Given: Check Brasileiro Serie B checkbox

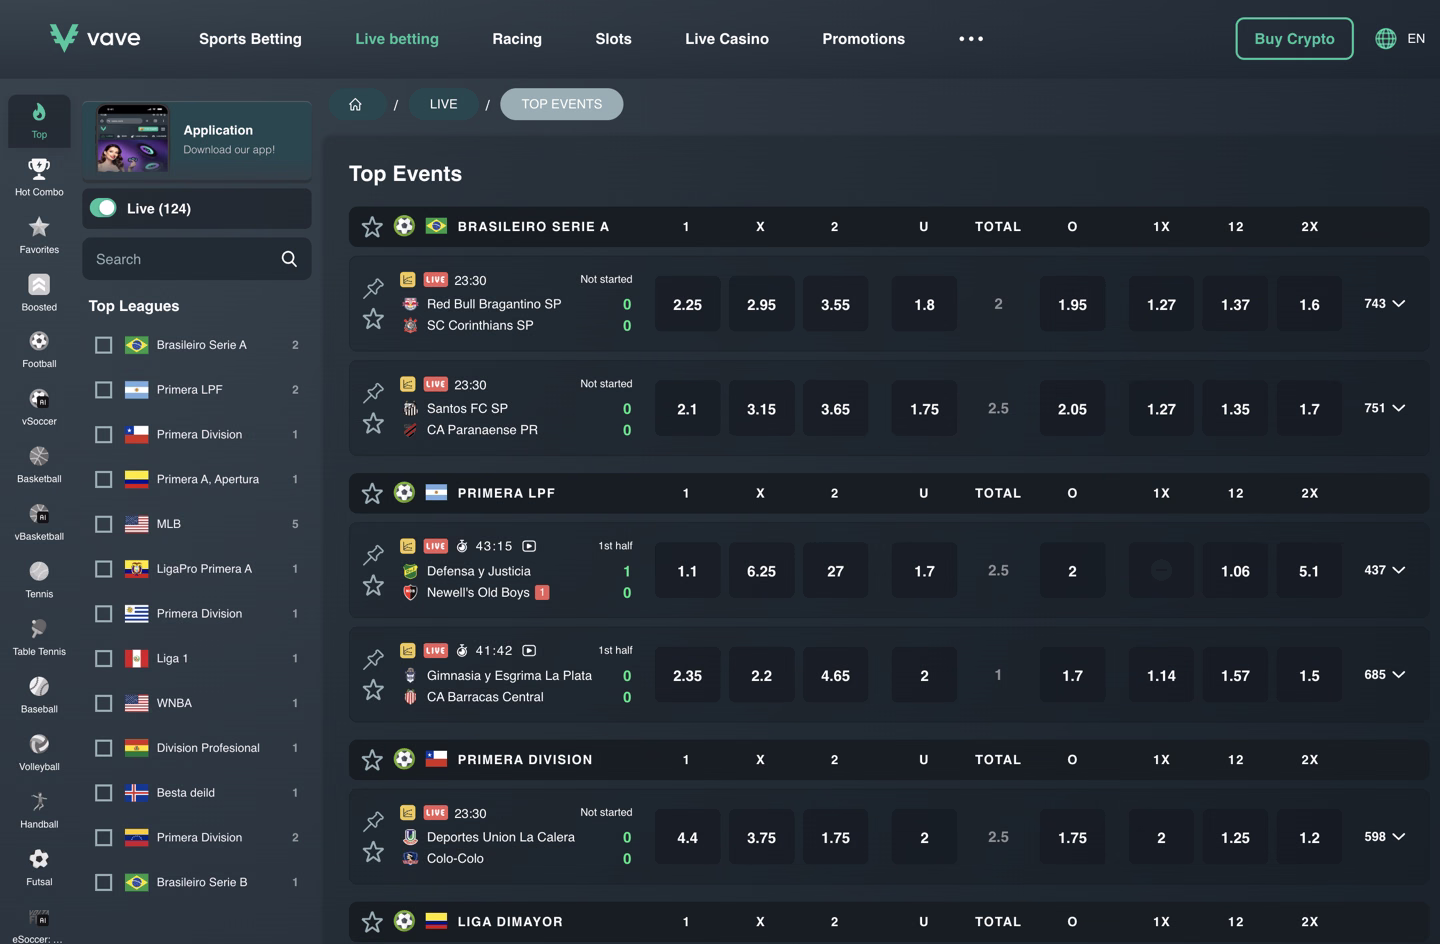Looking at the screenshot, I should click(x=103, y=882).
